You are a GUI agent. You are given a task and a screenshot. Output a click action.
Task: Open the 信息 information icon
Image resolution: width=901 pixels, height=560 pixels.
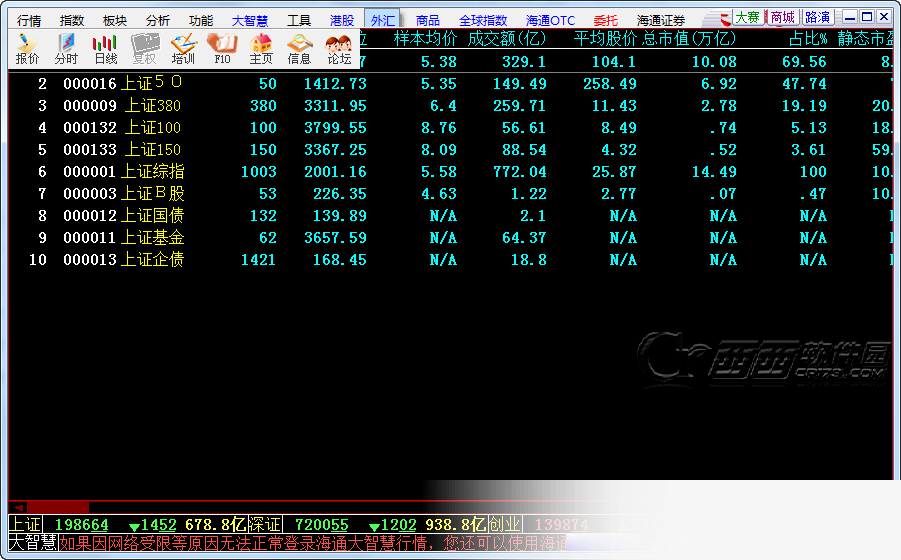tap(299, 49)
